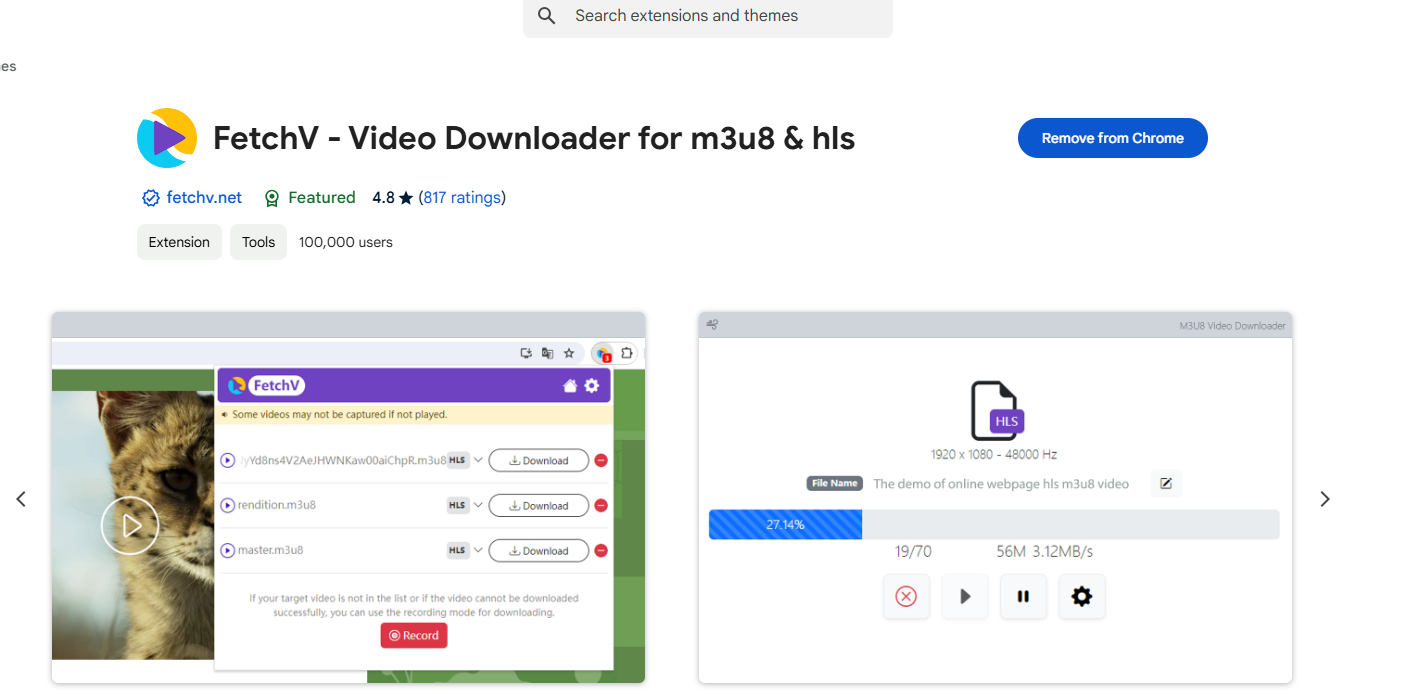The height and width of the screenshot is (698, 1402).
Task: Click the megaphone icon in the yellow notice bar
Action: click(x=225, y=414)
